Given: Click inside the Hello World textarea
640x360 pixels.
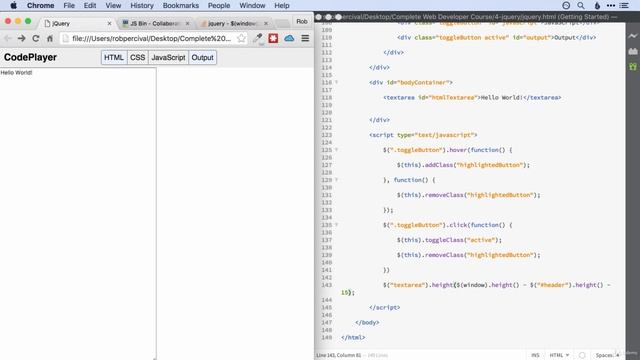Looking at the screenshot, I should click(x=78, y=213).
